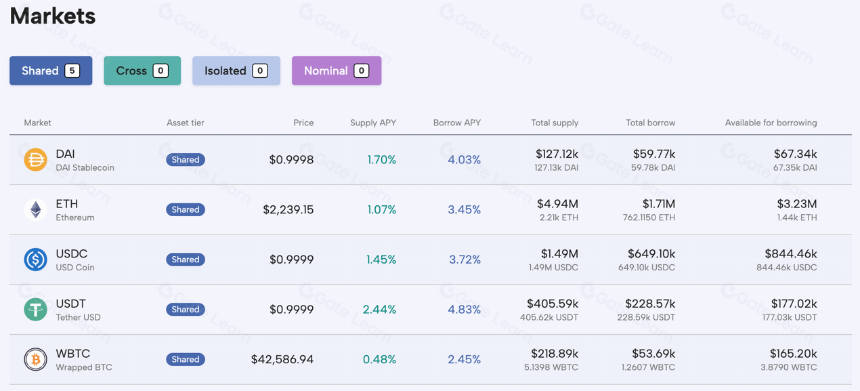860x391 pixels.
Task: Open the DAI market name
Action: (65, 154)
